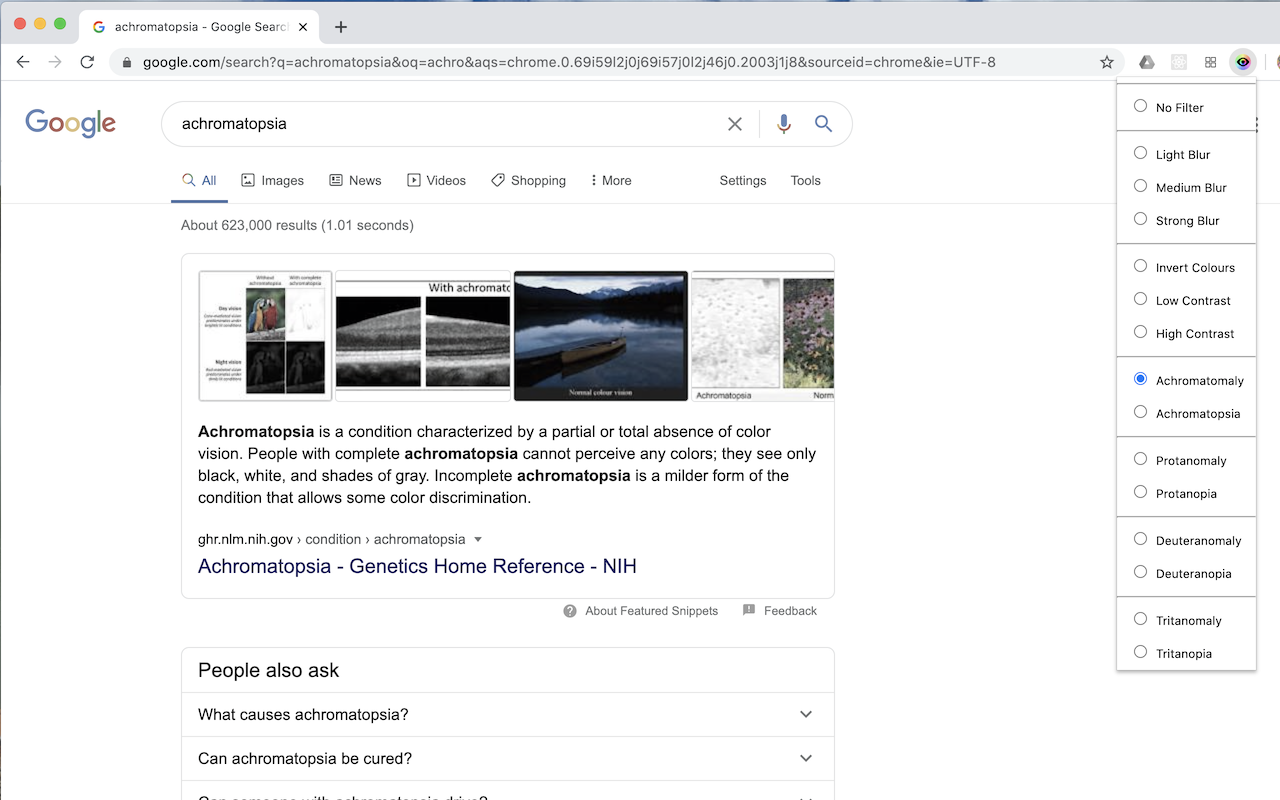Open the parrots day/night vision thumbnail
1280x800 pixels.
[x=265, y=336]
